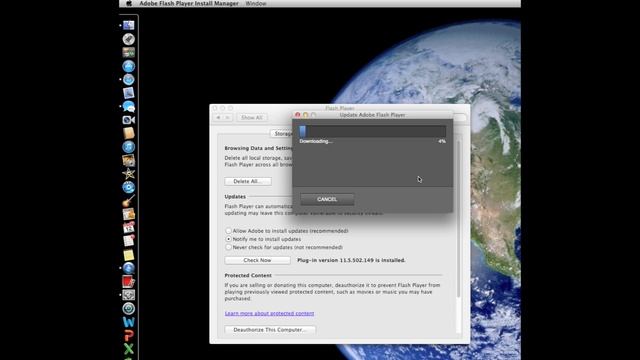This screenshot has height=360, width=640.
Task: Open Mission Control in the dock
Action: pyautogui.click(x=129, y=52)
